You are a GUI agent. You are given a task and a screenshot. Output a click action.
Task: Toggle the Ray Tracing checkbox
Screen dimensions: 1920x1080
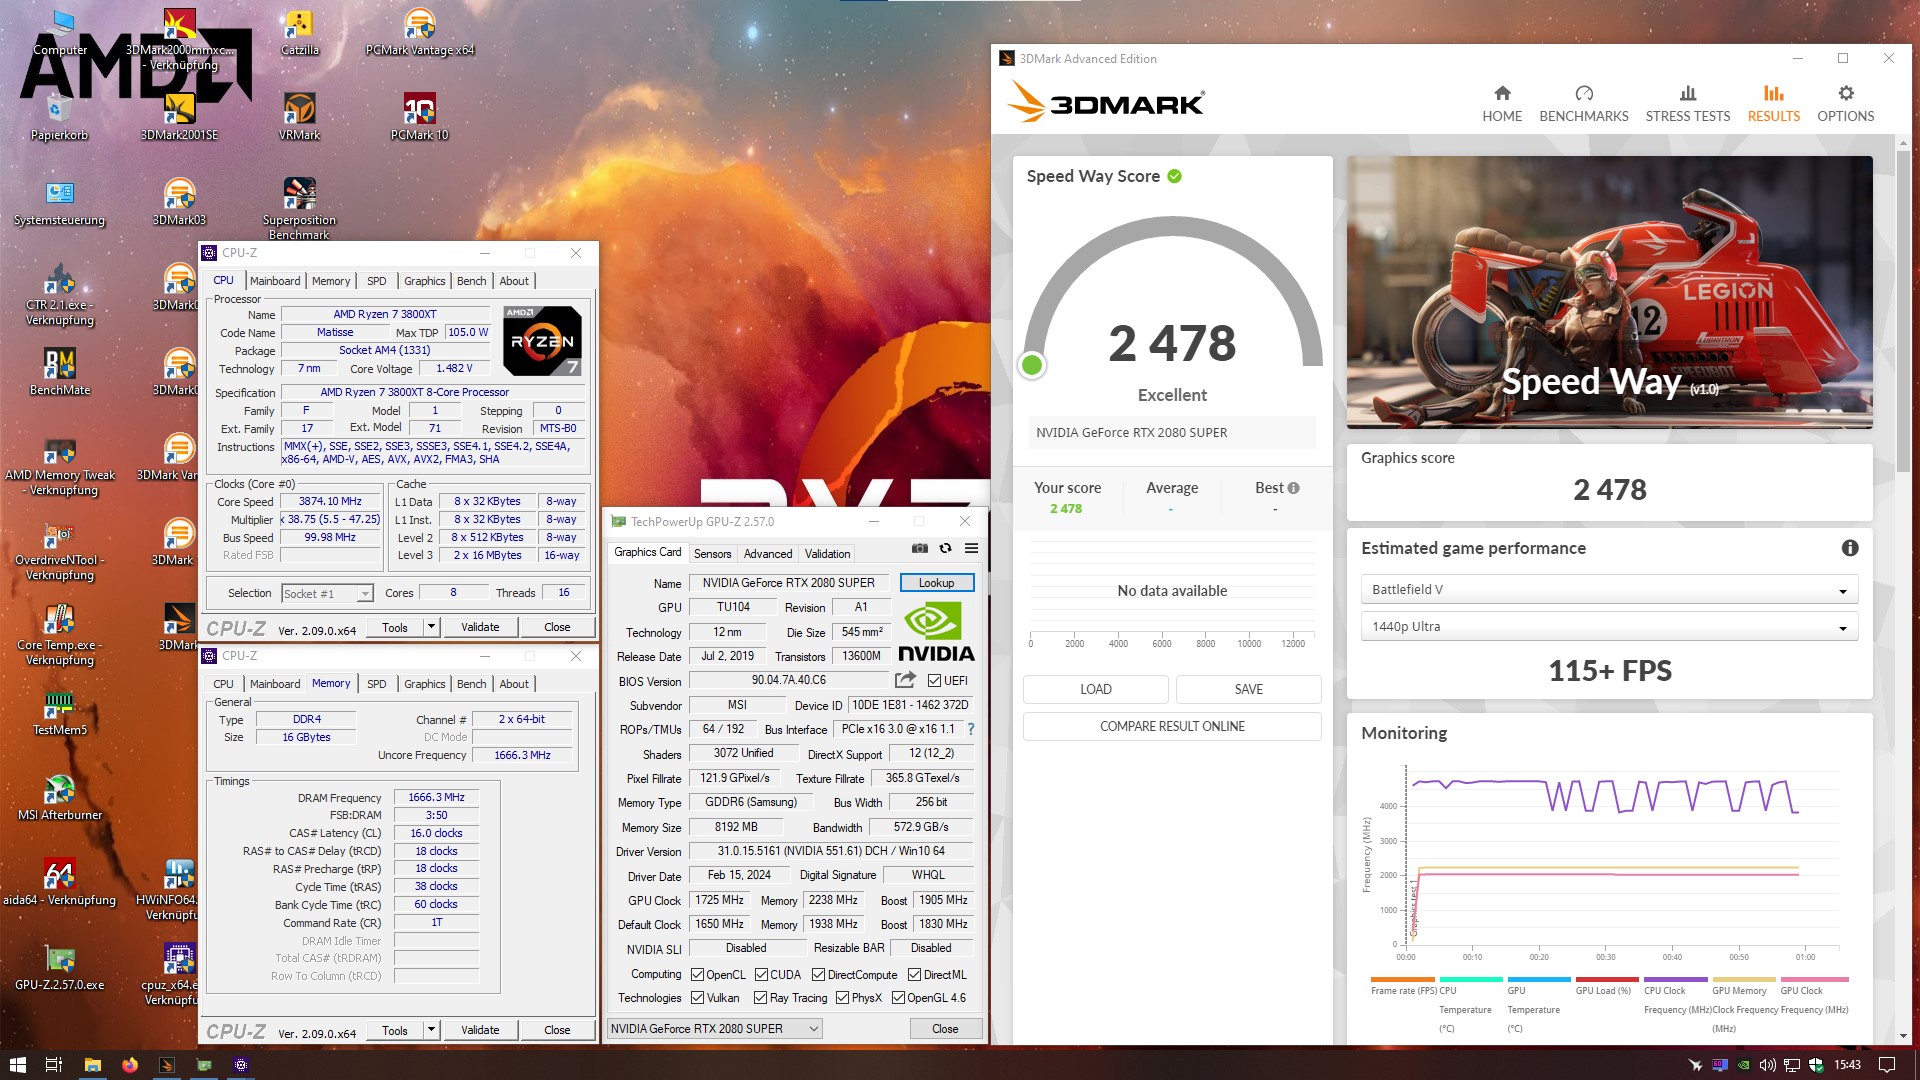(x=762, y=998)
